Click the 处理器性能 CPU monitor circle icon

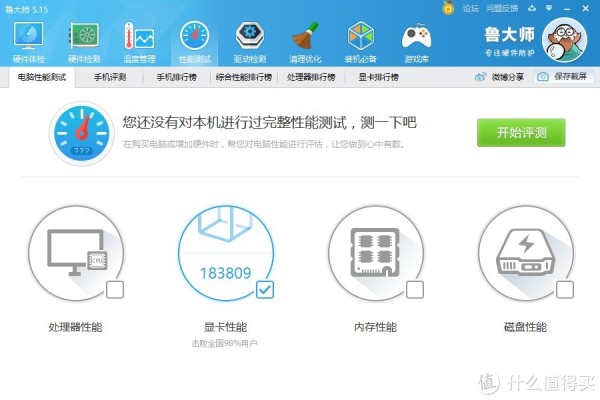[x=76, y=253]
